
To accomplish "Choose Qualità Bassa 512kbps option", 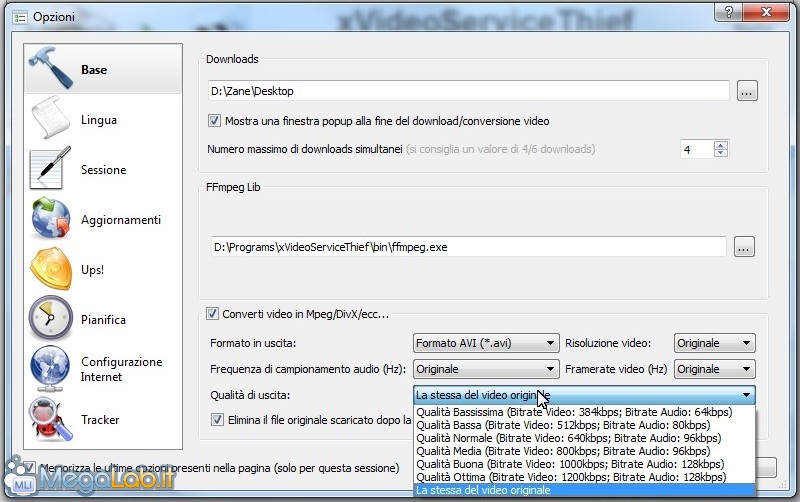I will 584,425.
